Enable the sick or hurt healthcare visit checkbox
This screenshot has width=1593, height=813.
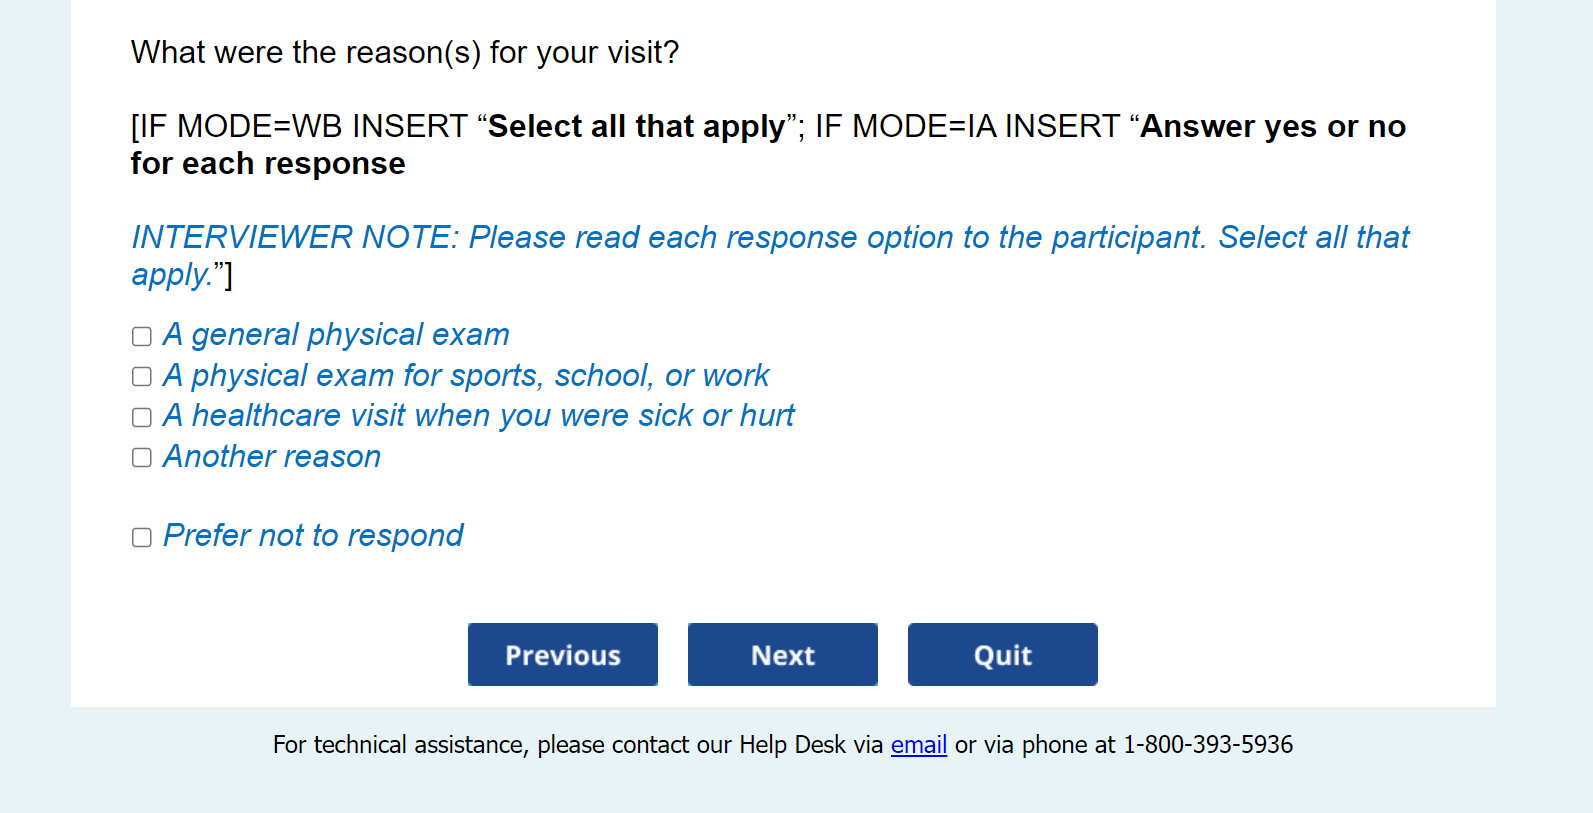[142, 417]
